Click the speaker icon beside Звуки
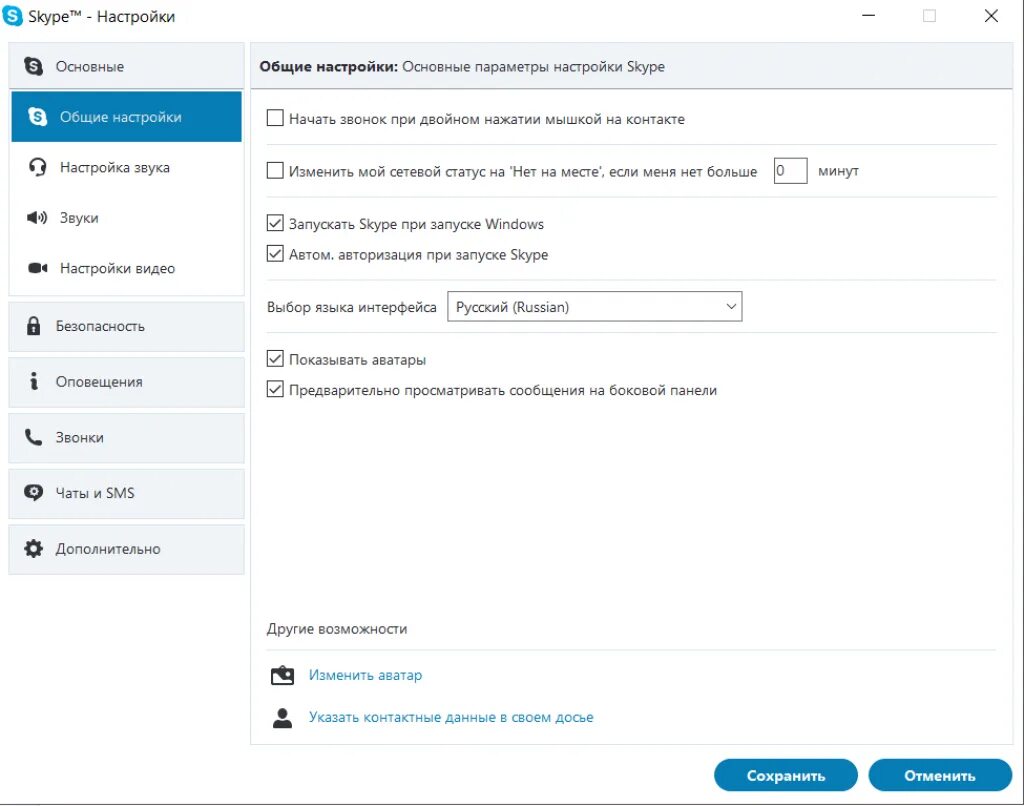The width and height of the screenshot is (1024, 806). (38, 218)
